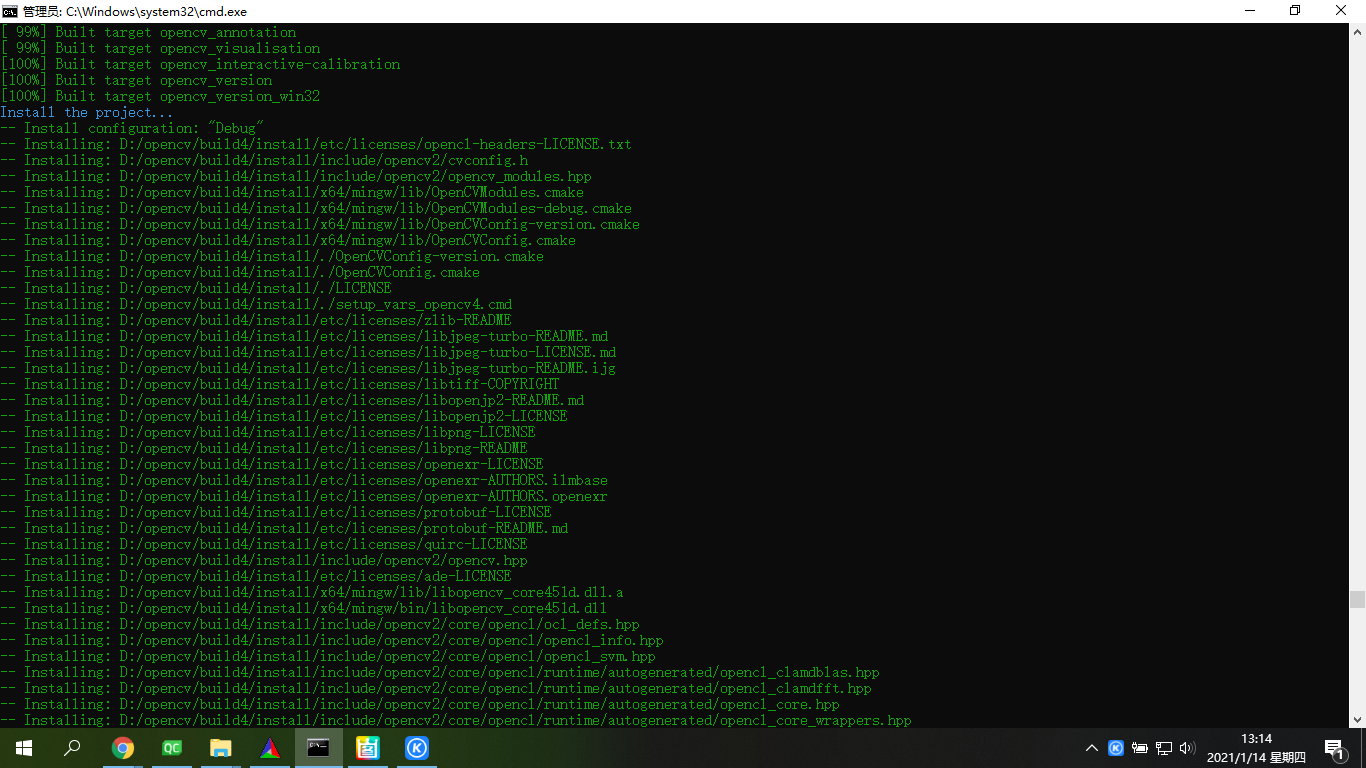Image resolution: width=1366 pixels, height=768 pixels.
Task: Click the libpng-README line
Action: (x=264, y=448)
